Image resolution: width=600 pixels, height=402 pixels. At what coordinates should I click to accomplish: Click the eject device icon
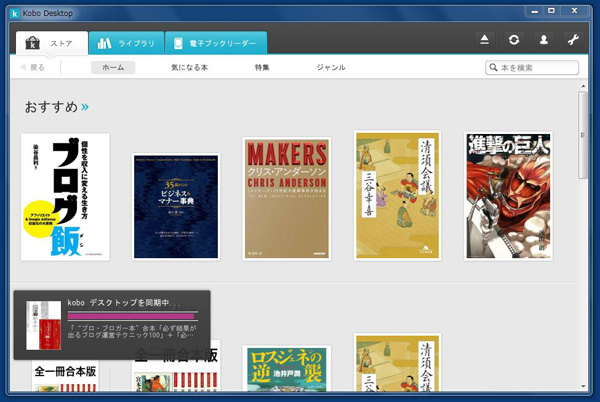point(484,40)
